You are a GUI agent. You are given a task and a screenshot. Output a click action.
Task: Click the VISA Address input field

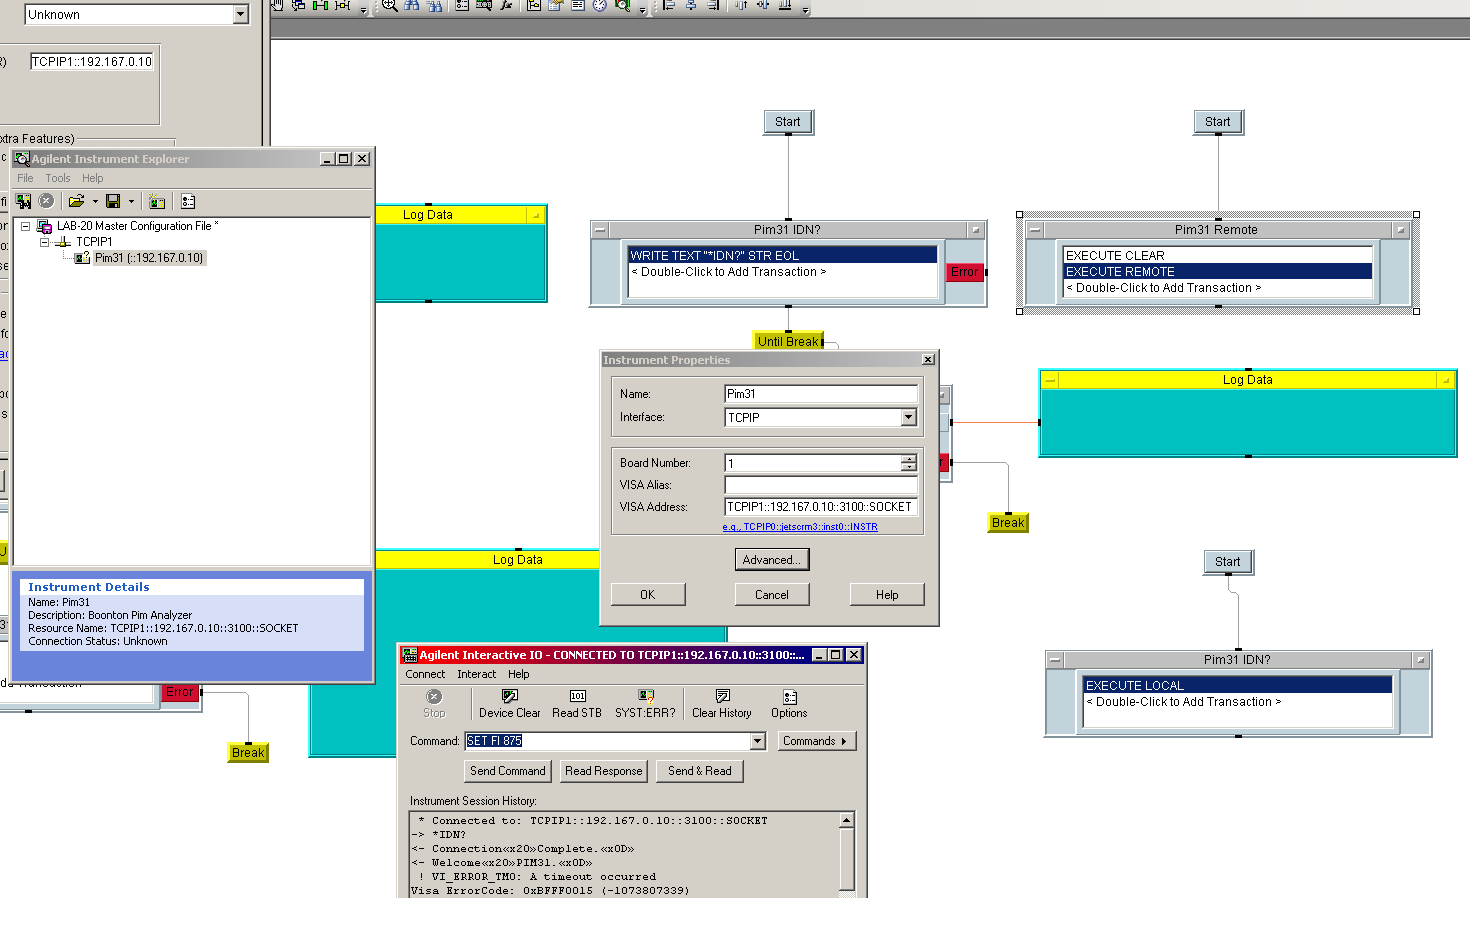tap(820, 507)
